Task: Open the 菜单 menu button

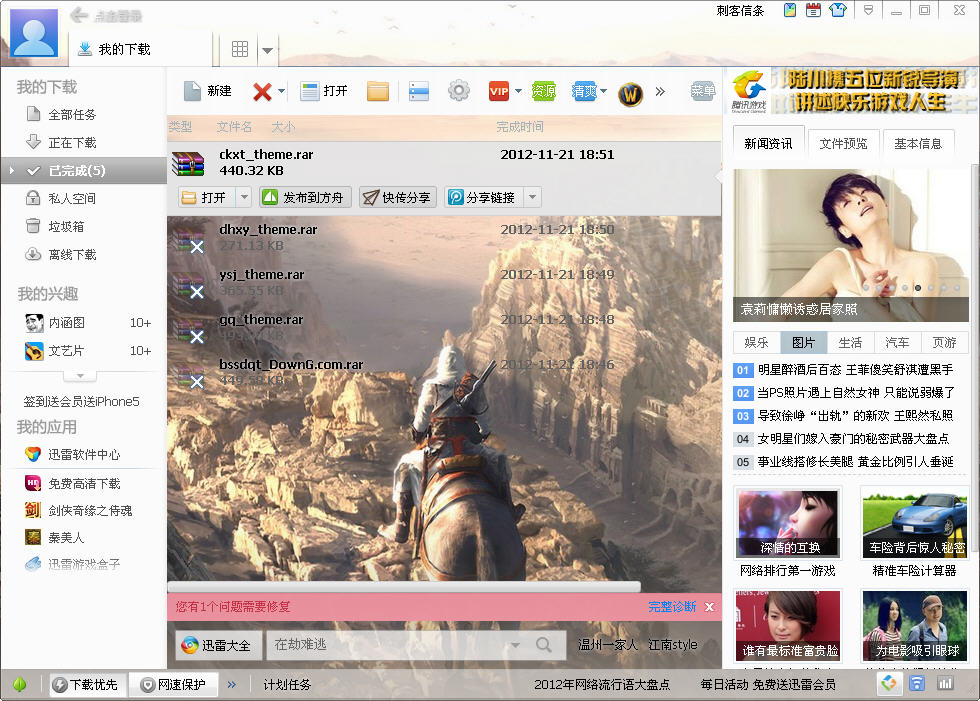Action: pyautogui.click(x=703, y=91)
